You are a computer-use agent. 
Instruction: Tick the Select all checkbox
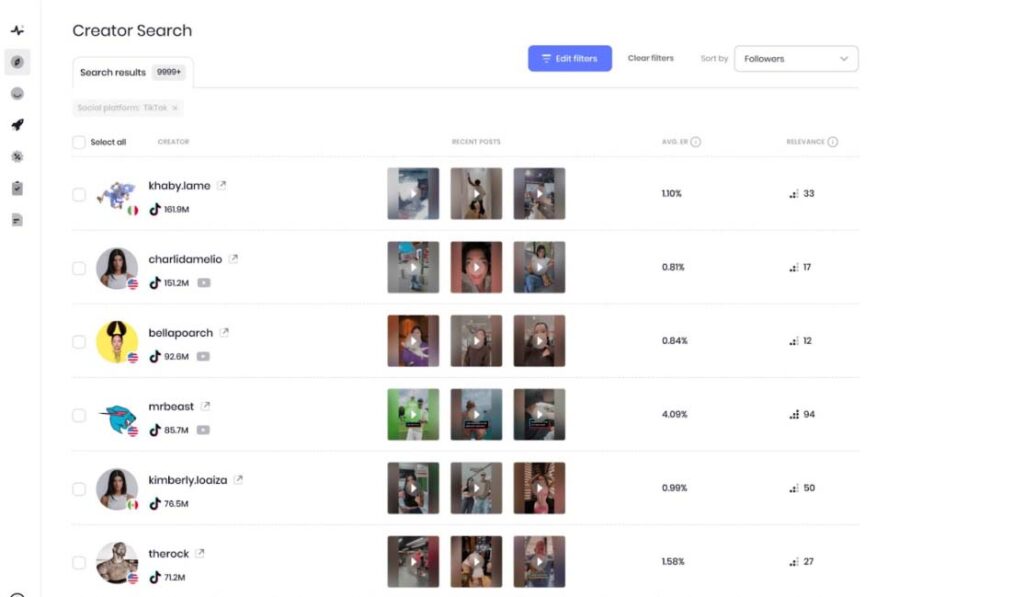click(x=79, y=142)
